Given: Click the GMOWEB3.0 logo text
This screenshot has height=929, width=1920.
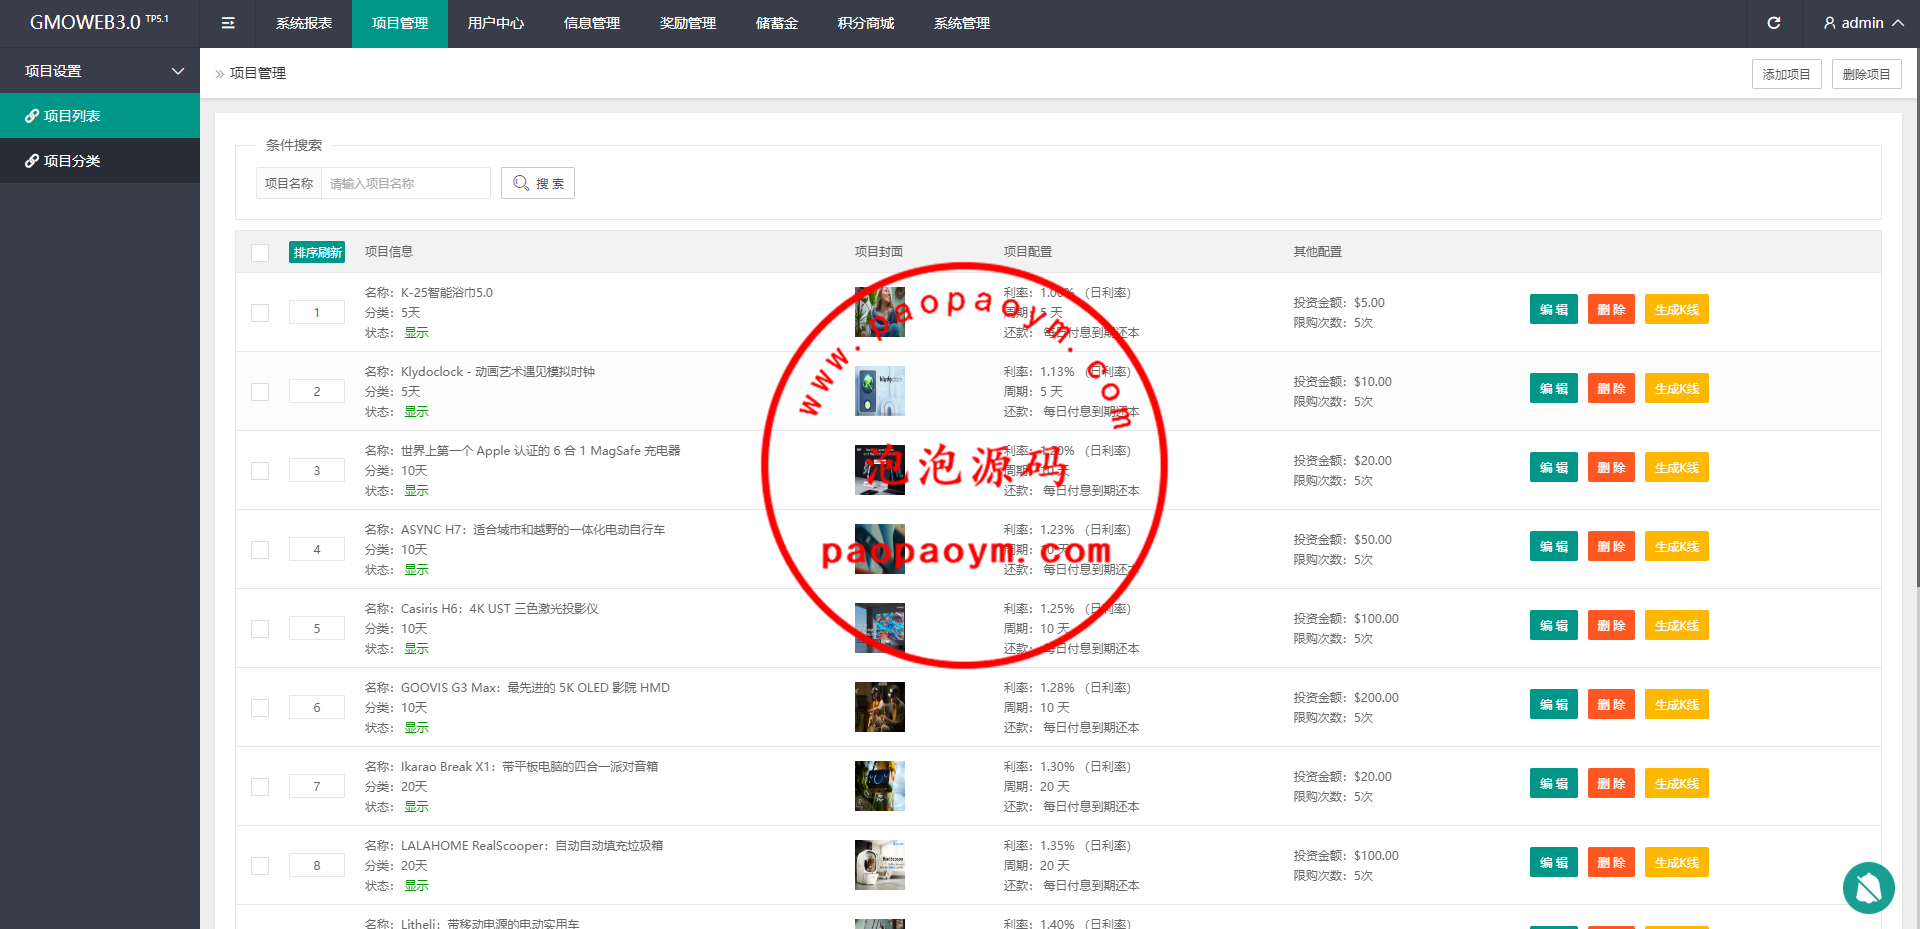Looking at the screenshot, I should click(x=99, y=22).
